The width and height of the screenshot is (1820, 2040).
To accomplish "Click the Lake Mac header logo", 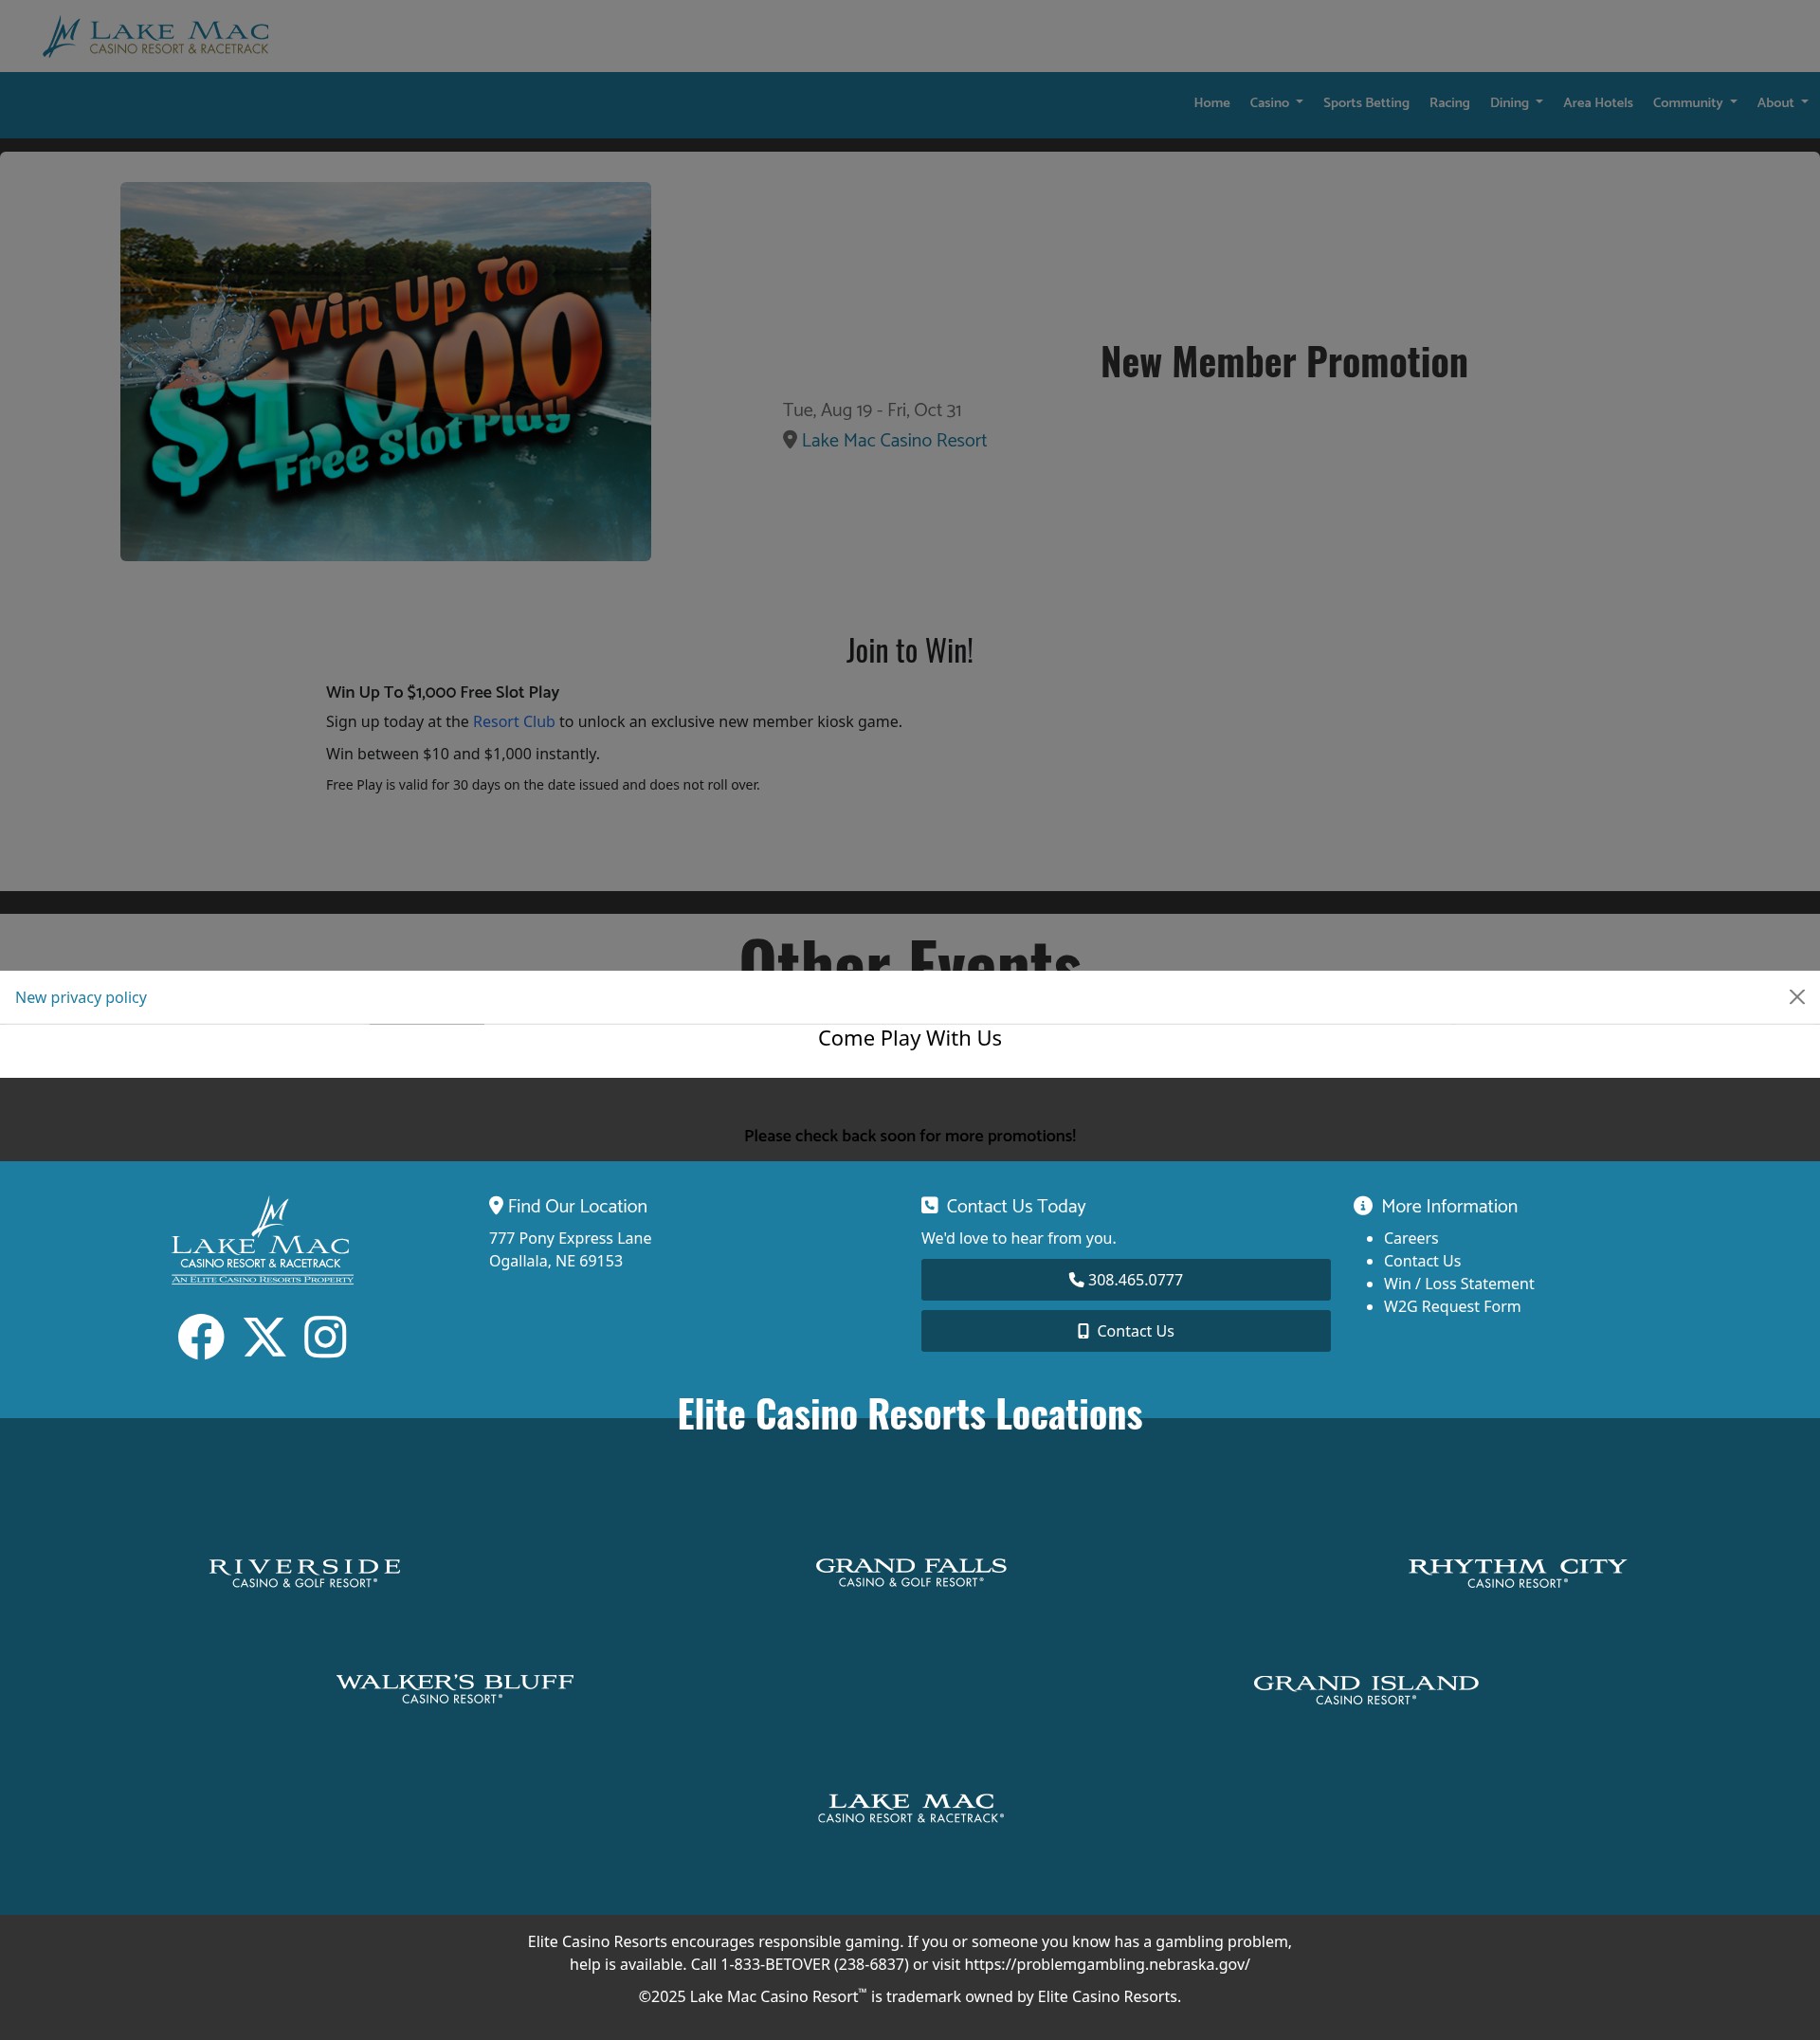I will (x=156, y=36).
